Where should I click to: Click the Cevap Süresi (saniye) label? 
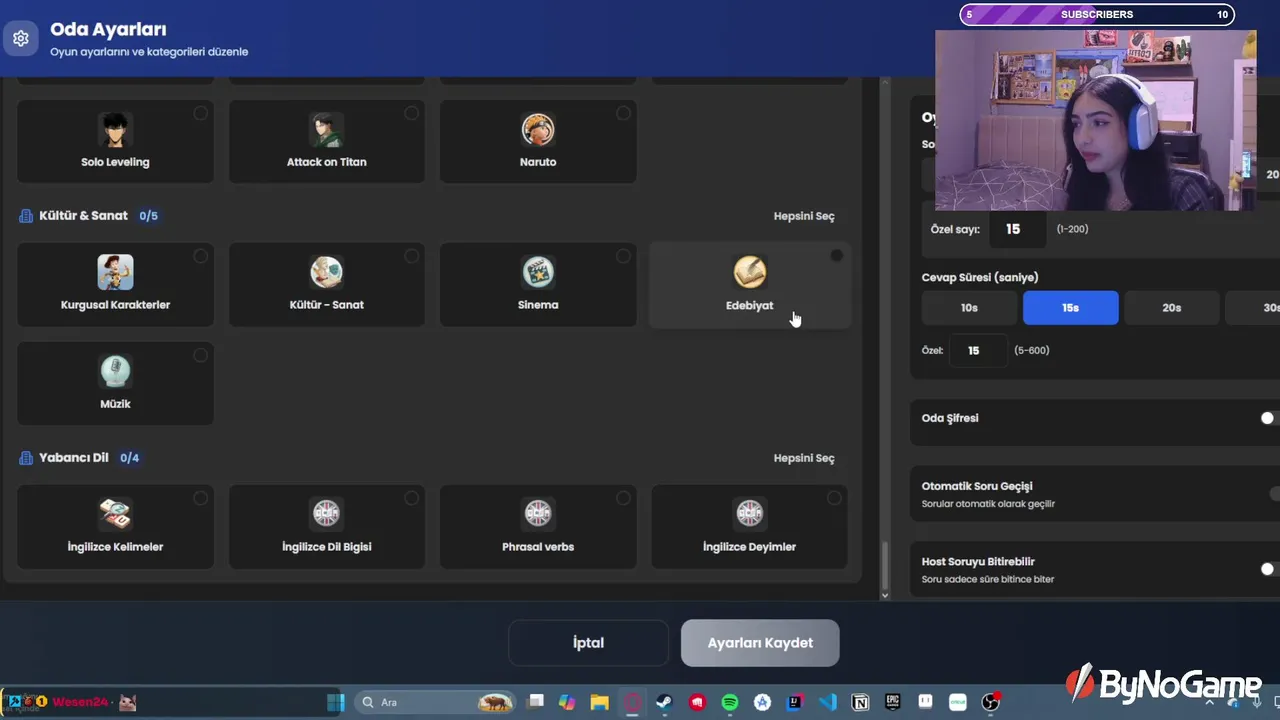[x=980, y=277]
